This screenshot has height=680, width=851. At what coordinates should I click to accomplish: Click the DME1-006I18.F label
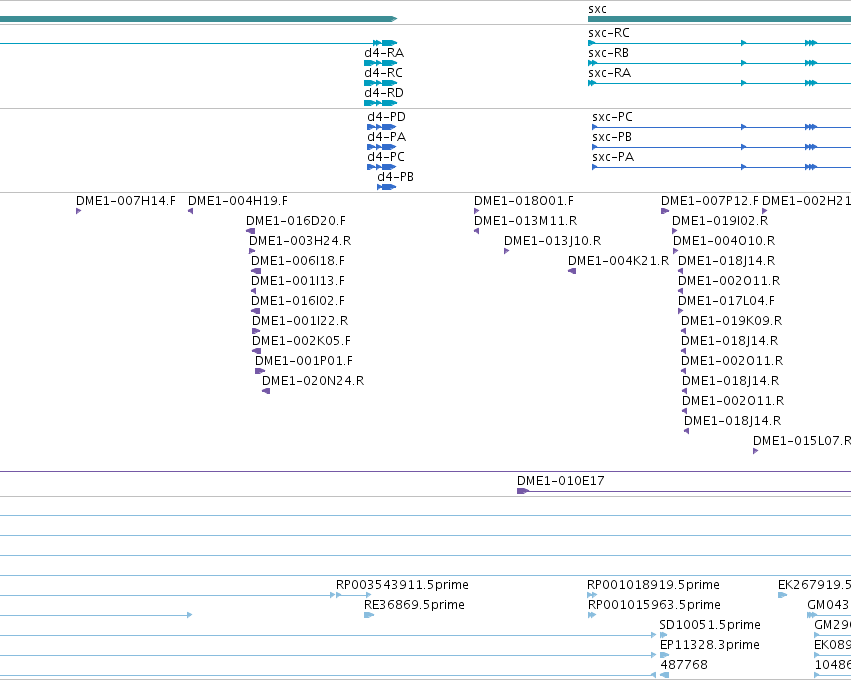[x=298, y=262]
